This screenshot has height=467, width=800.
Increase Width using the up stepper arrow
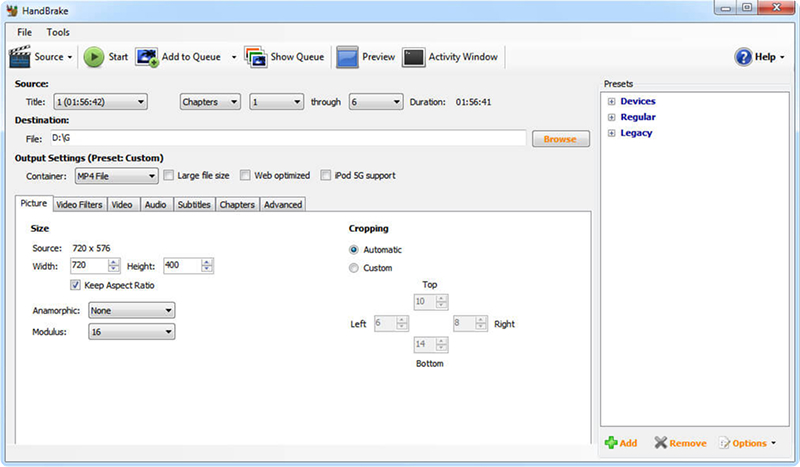tap(114, 262)
